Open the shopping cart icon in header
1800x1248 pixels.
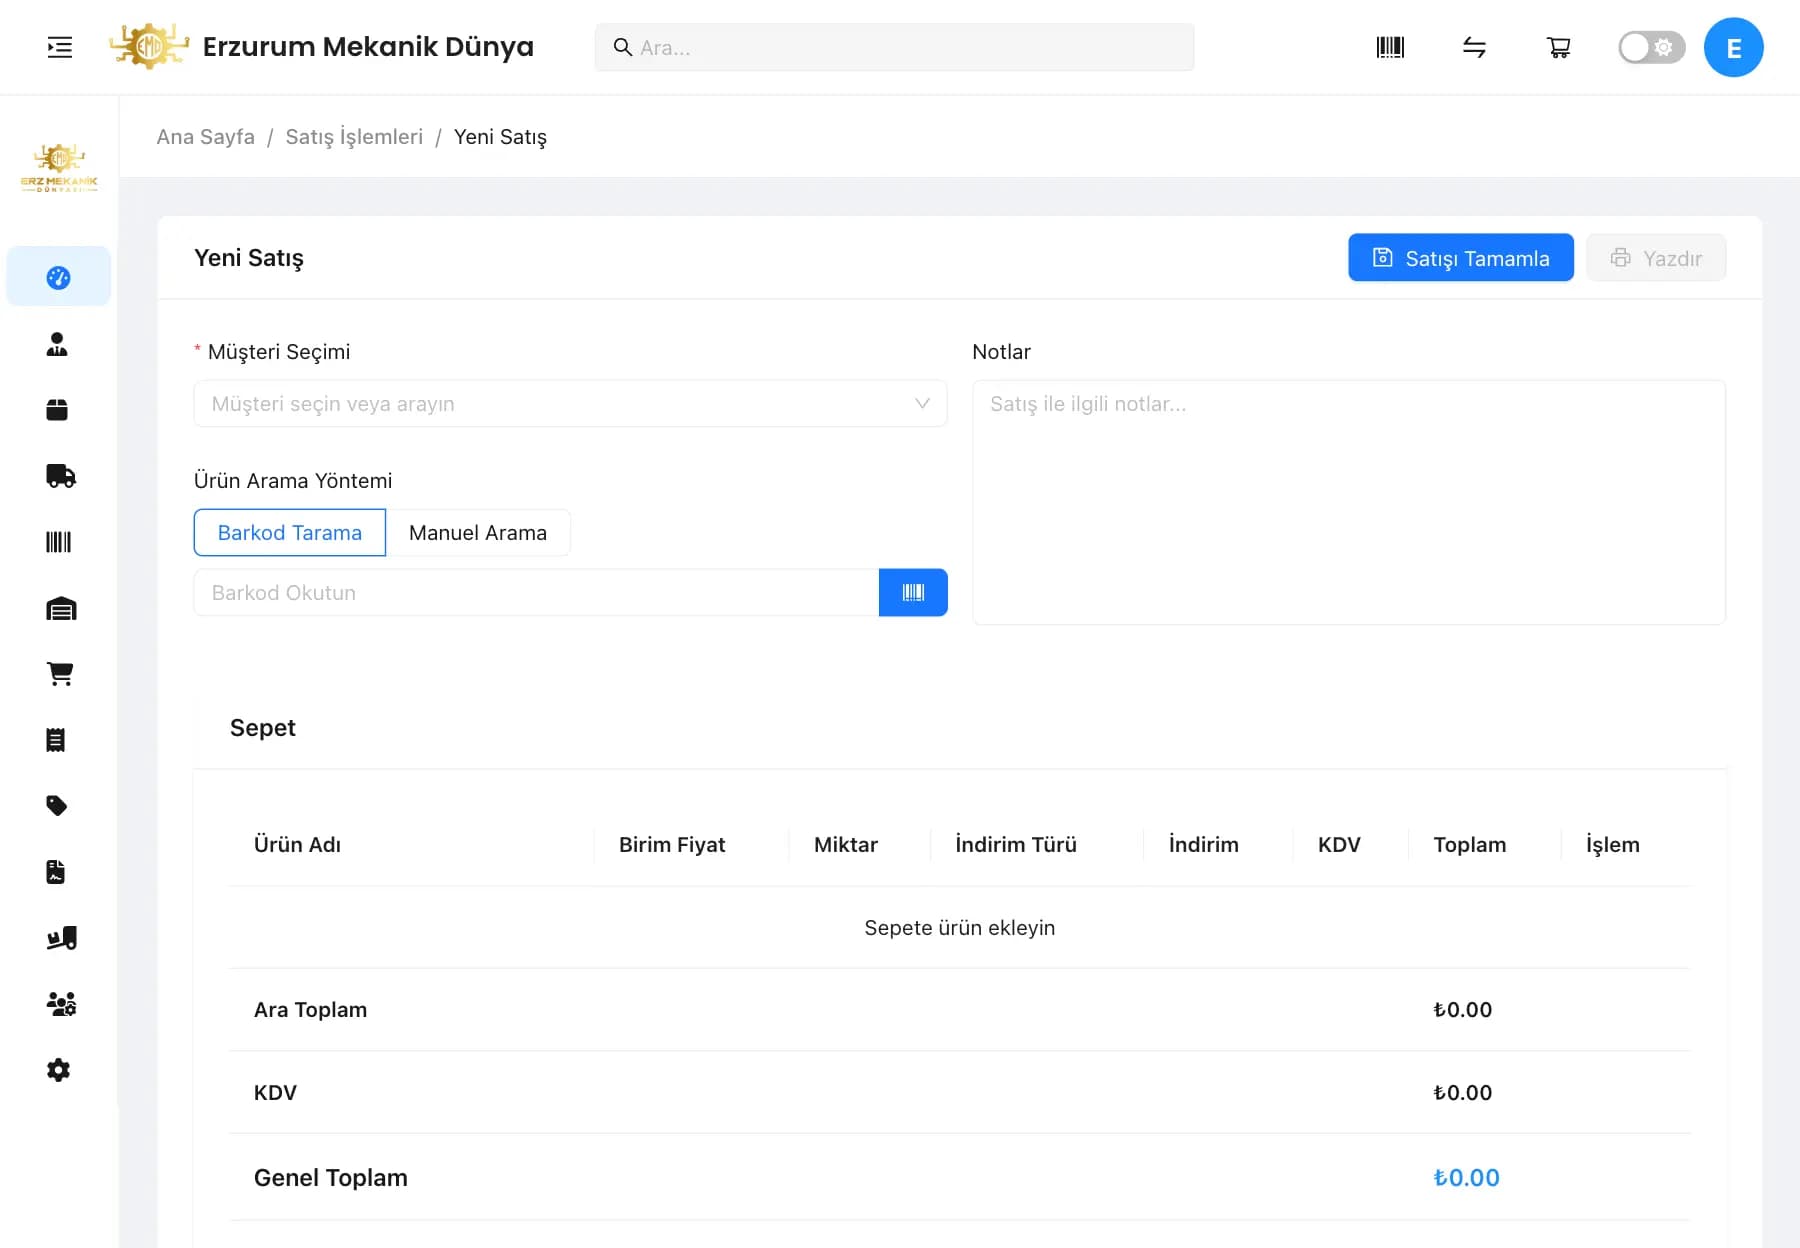click(x=1558, y=47)
